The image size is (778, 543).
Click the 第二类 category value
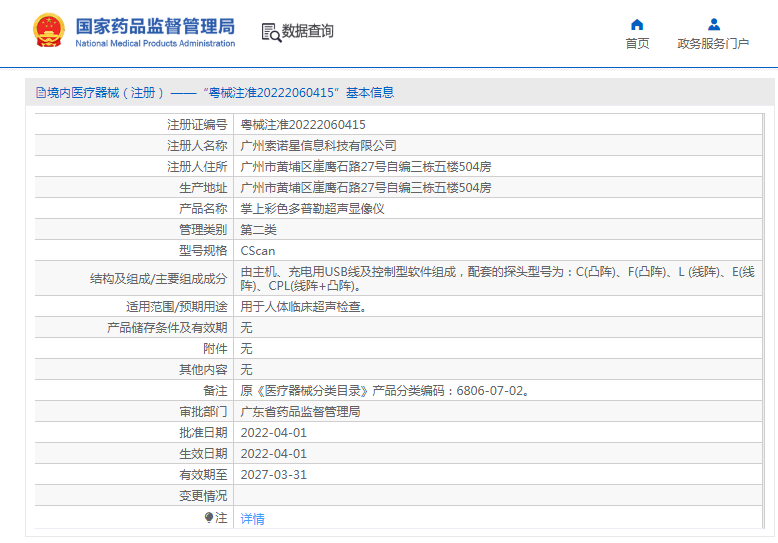[x=259, y=230]
